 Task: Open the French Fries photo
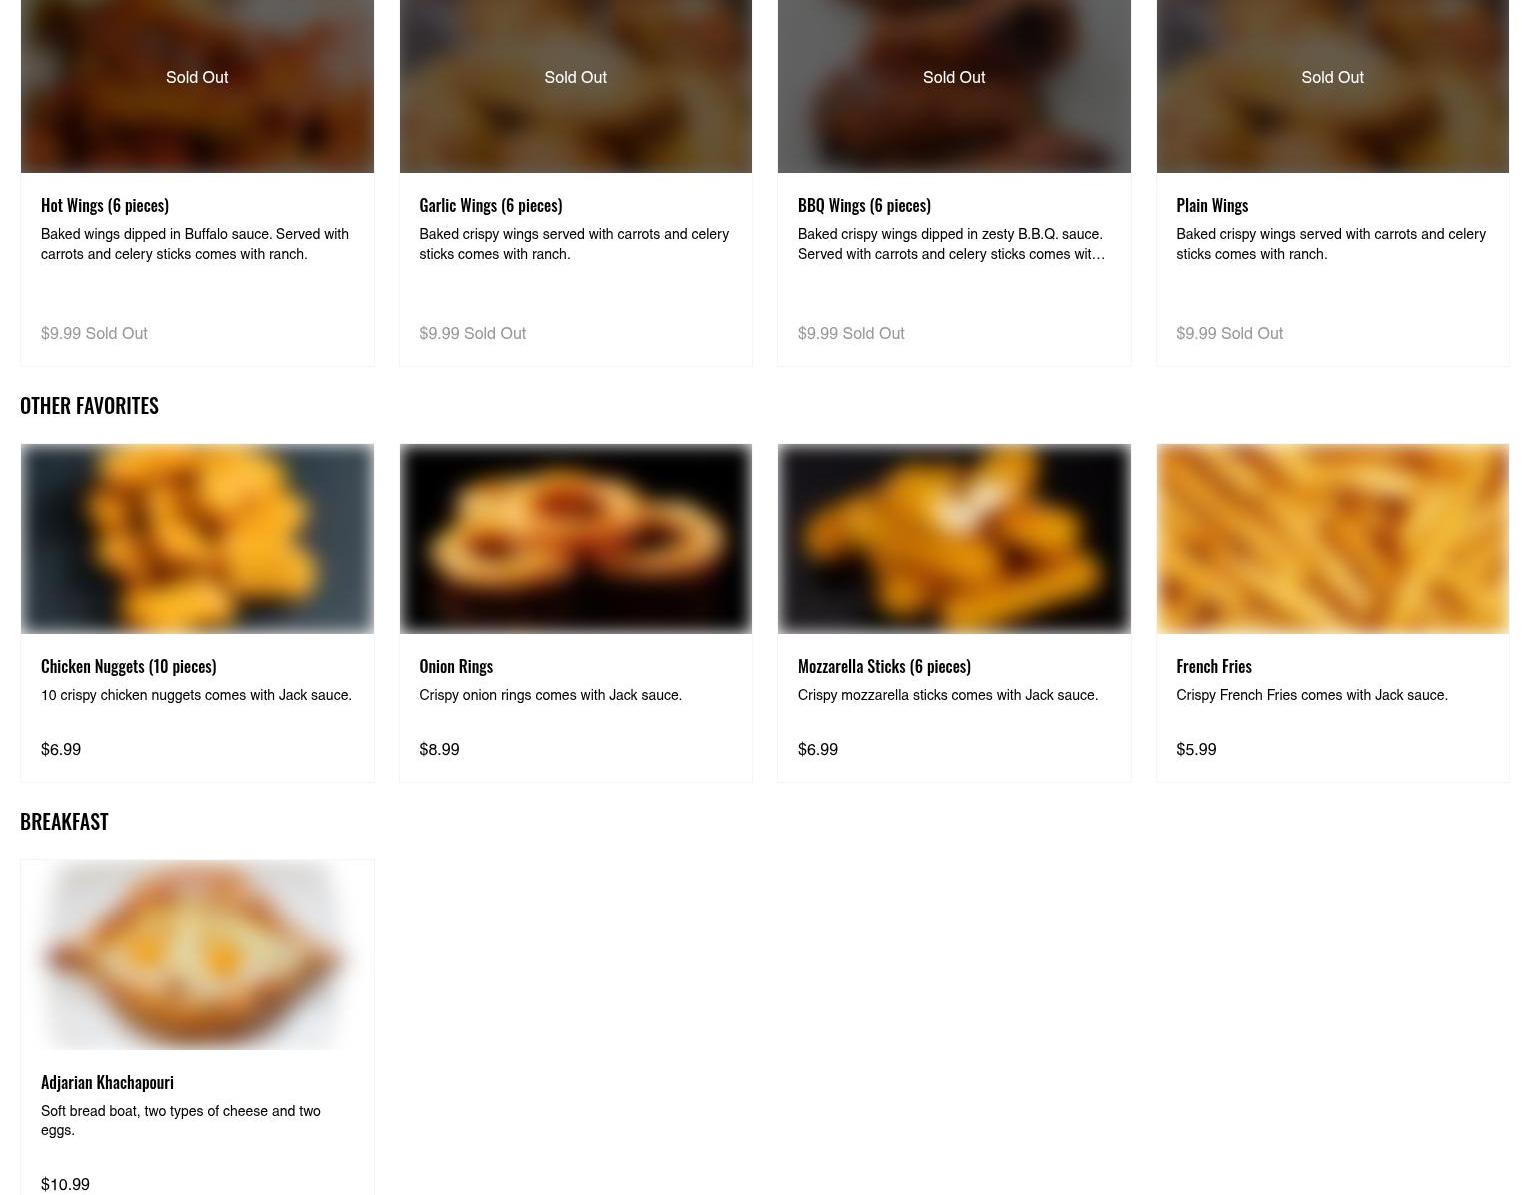(x=1333, y=539)
